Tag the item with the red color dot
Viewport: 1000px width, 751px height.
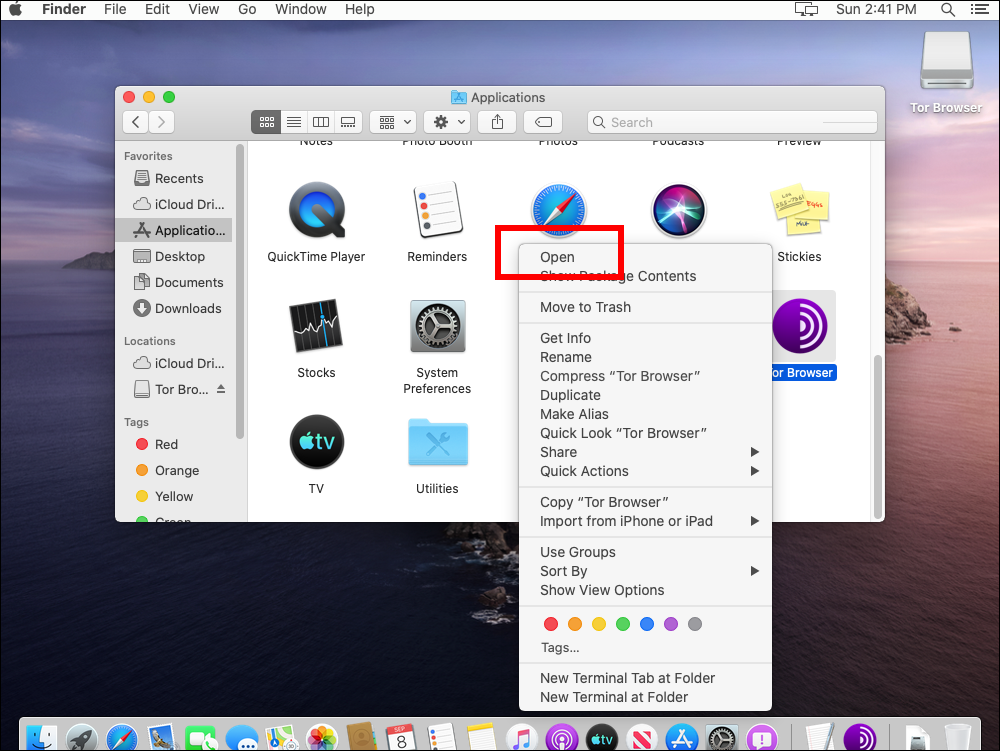click(551, 623)
